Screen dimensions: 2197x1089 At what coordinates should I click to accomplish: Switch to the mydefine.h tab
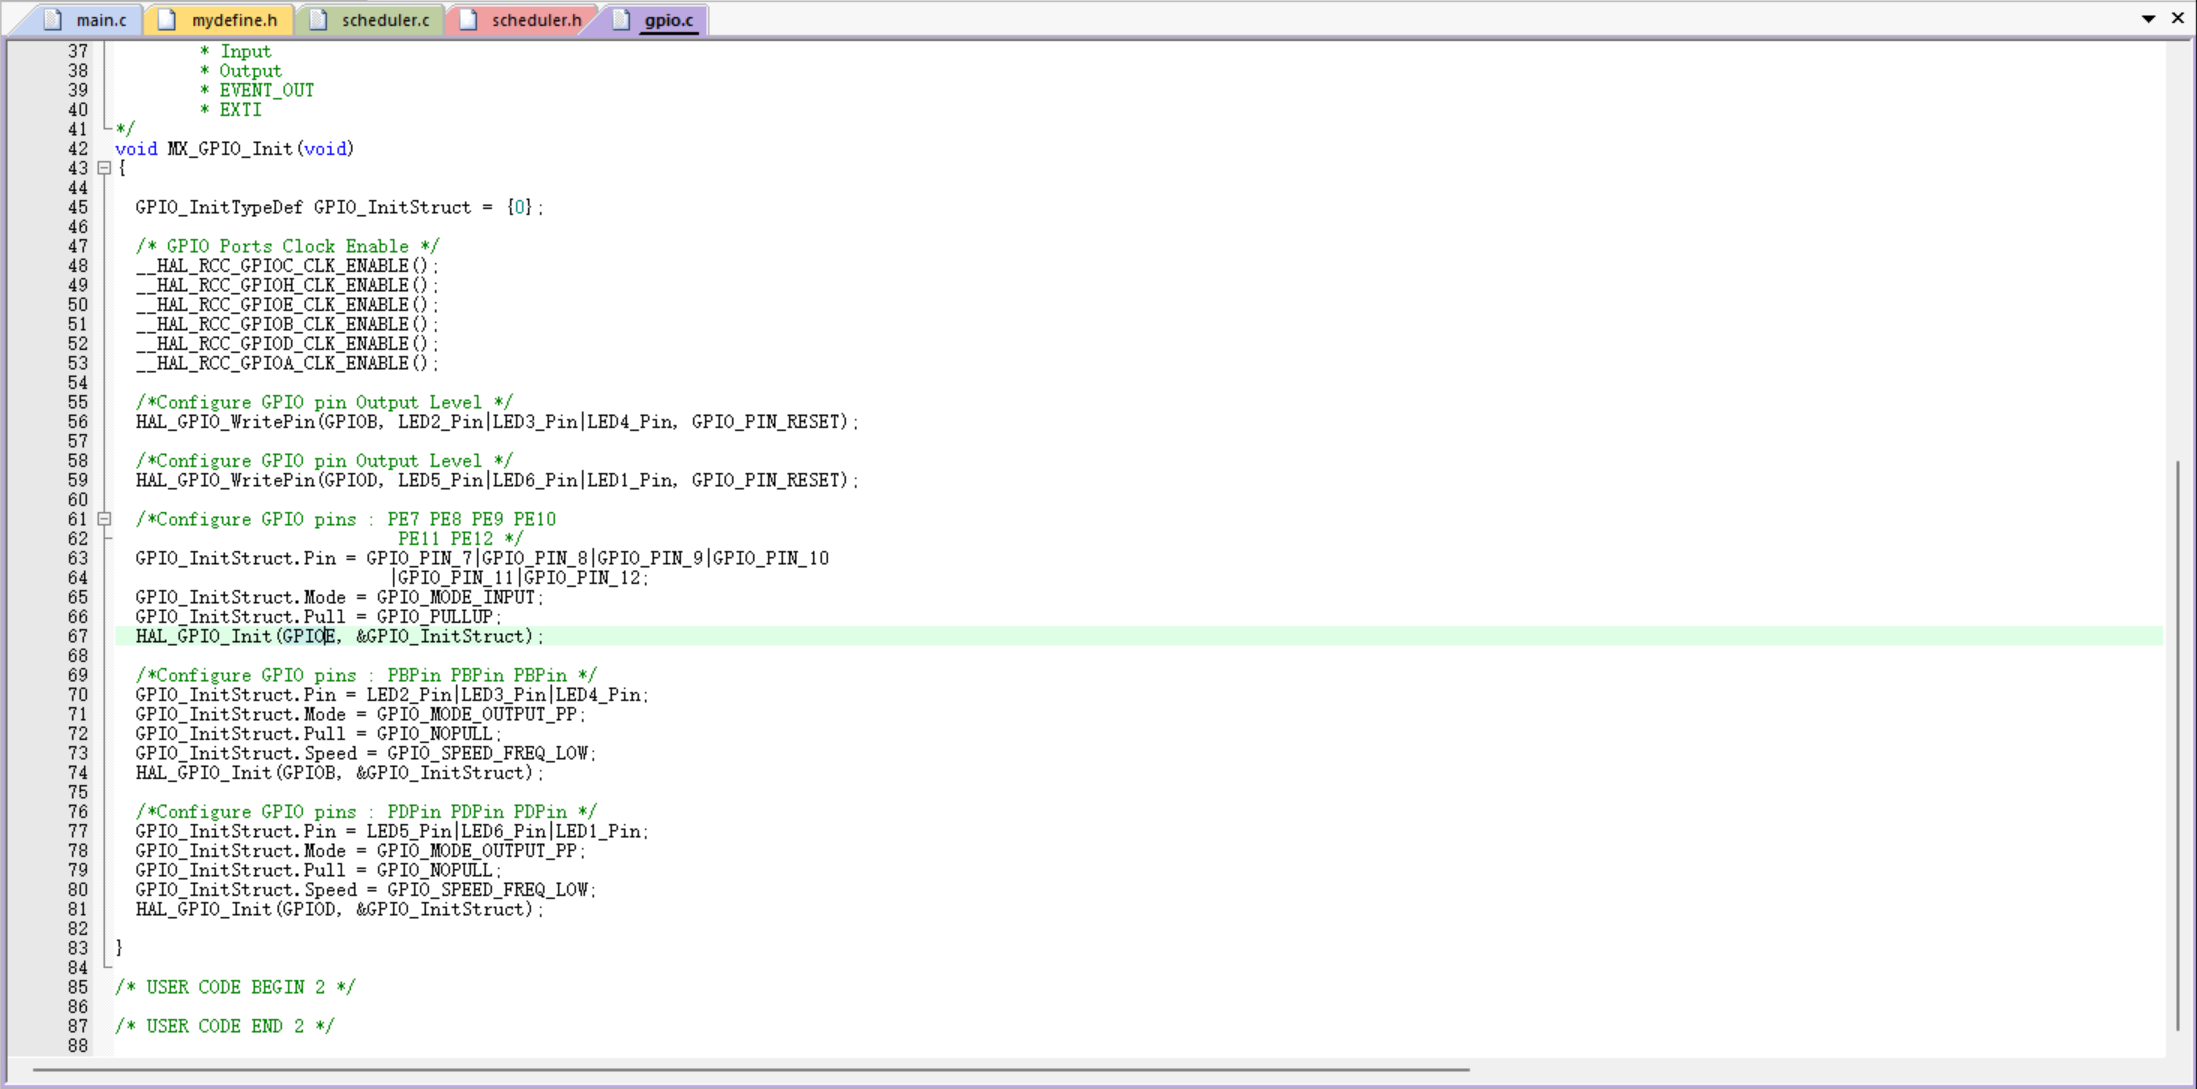[233, 20]
